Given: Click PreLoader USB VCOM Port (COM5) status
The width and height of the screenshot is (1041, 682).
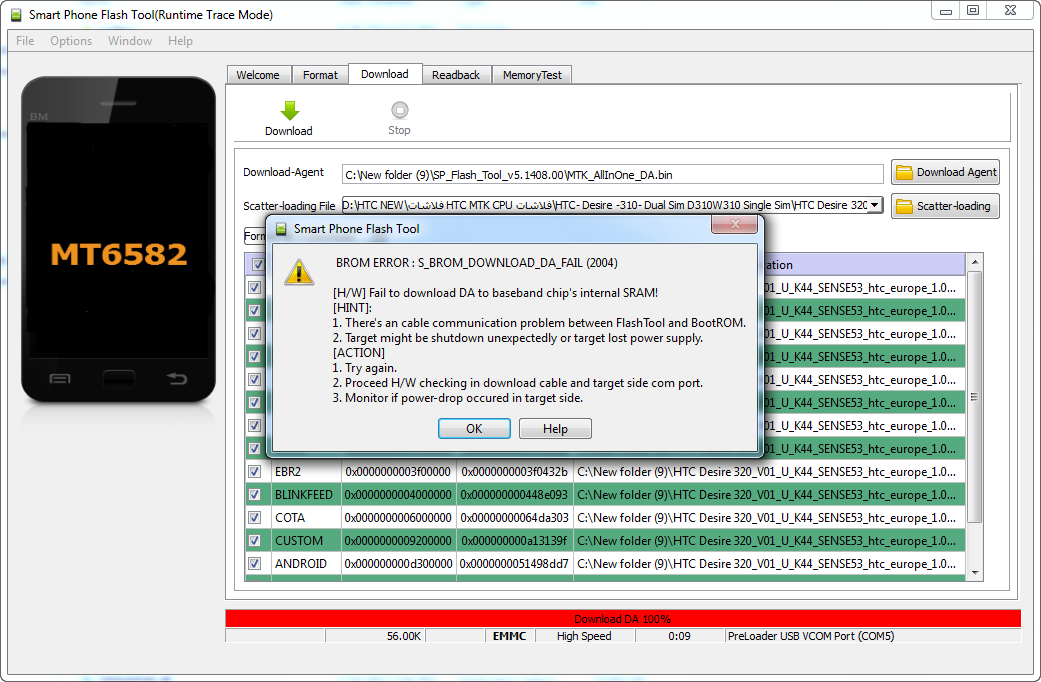Looking at the screenshot, I should tap(811, 636).
